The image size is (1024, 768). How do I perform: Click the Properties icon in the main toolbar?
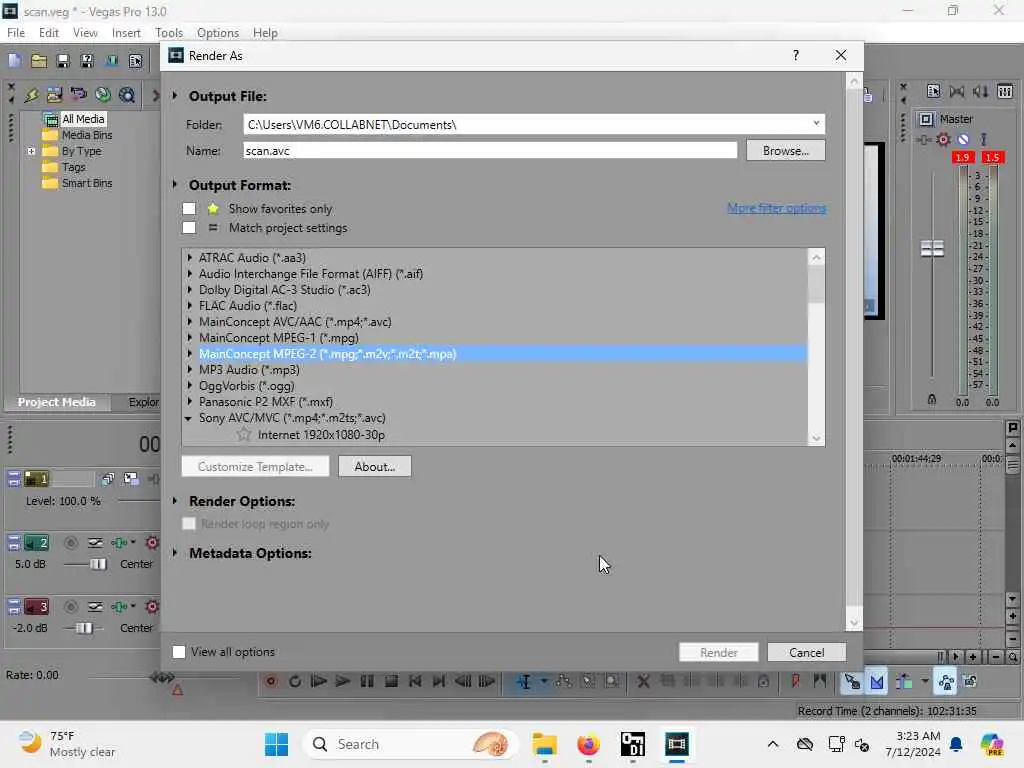[135, 61]
